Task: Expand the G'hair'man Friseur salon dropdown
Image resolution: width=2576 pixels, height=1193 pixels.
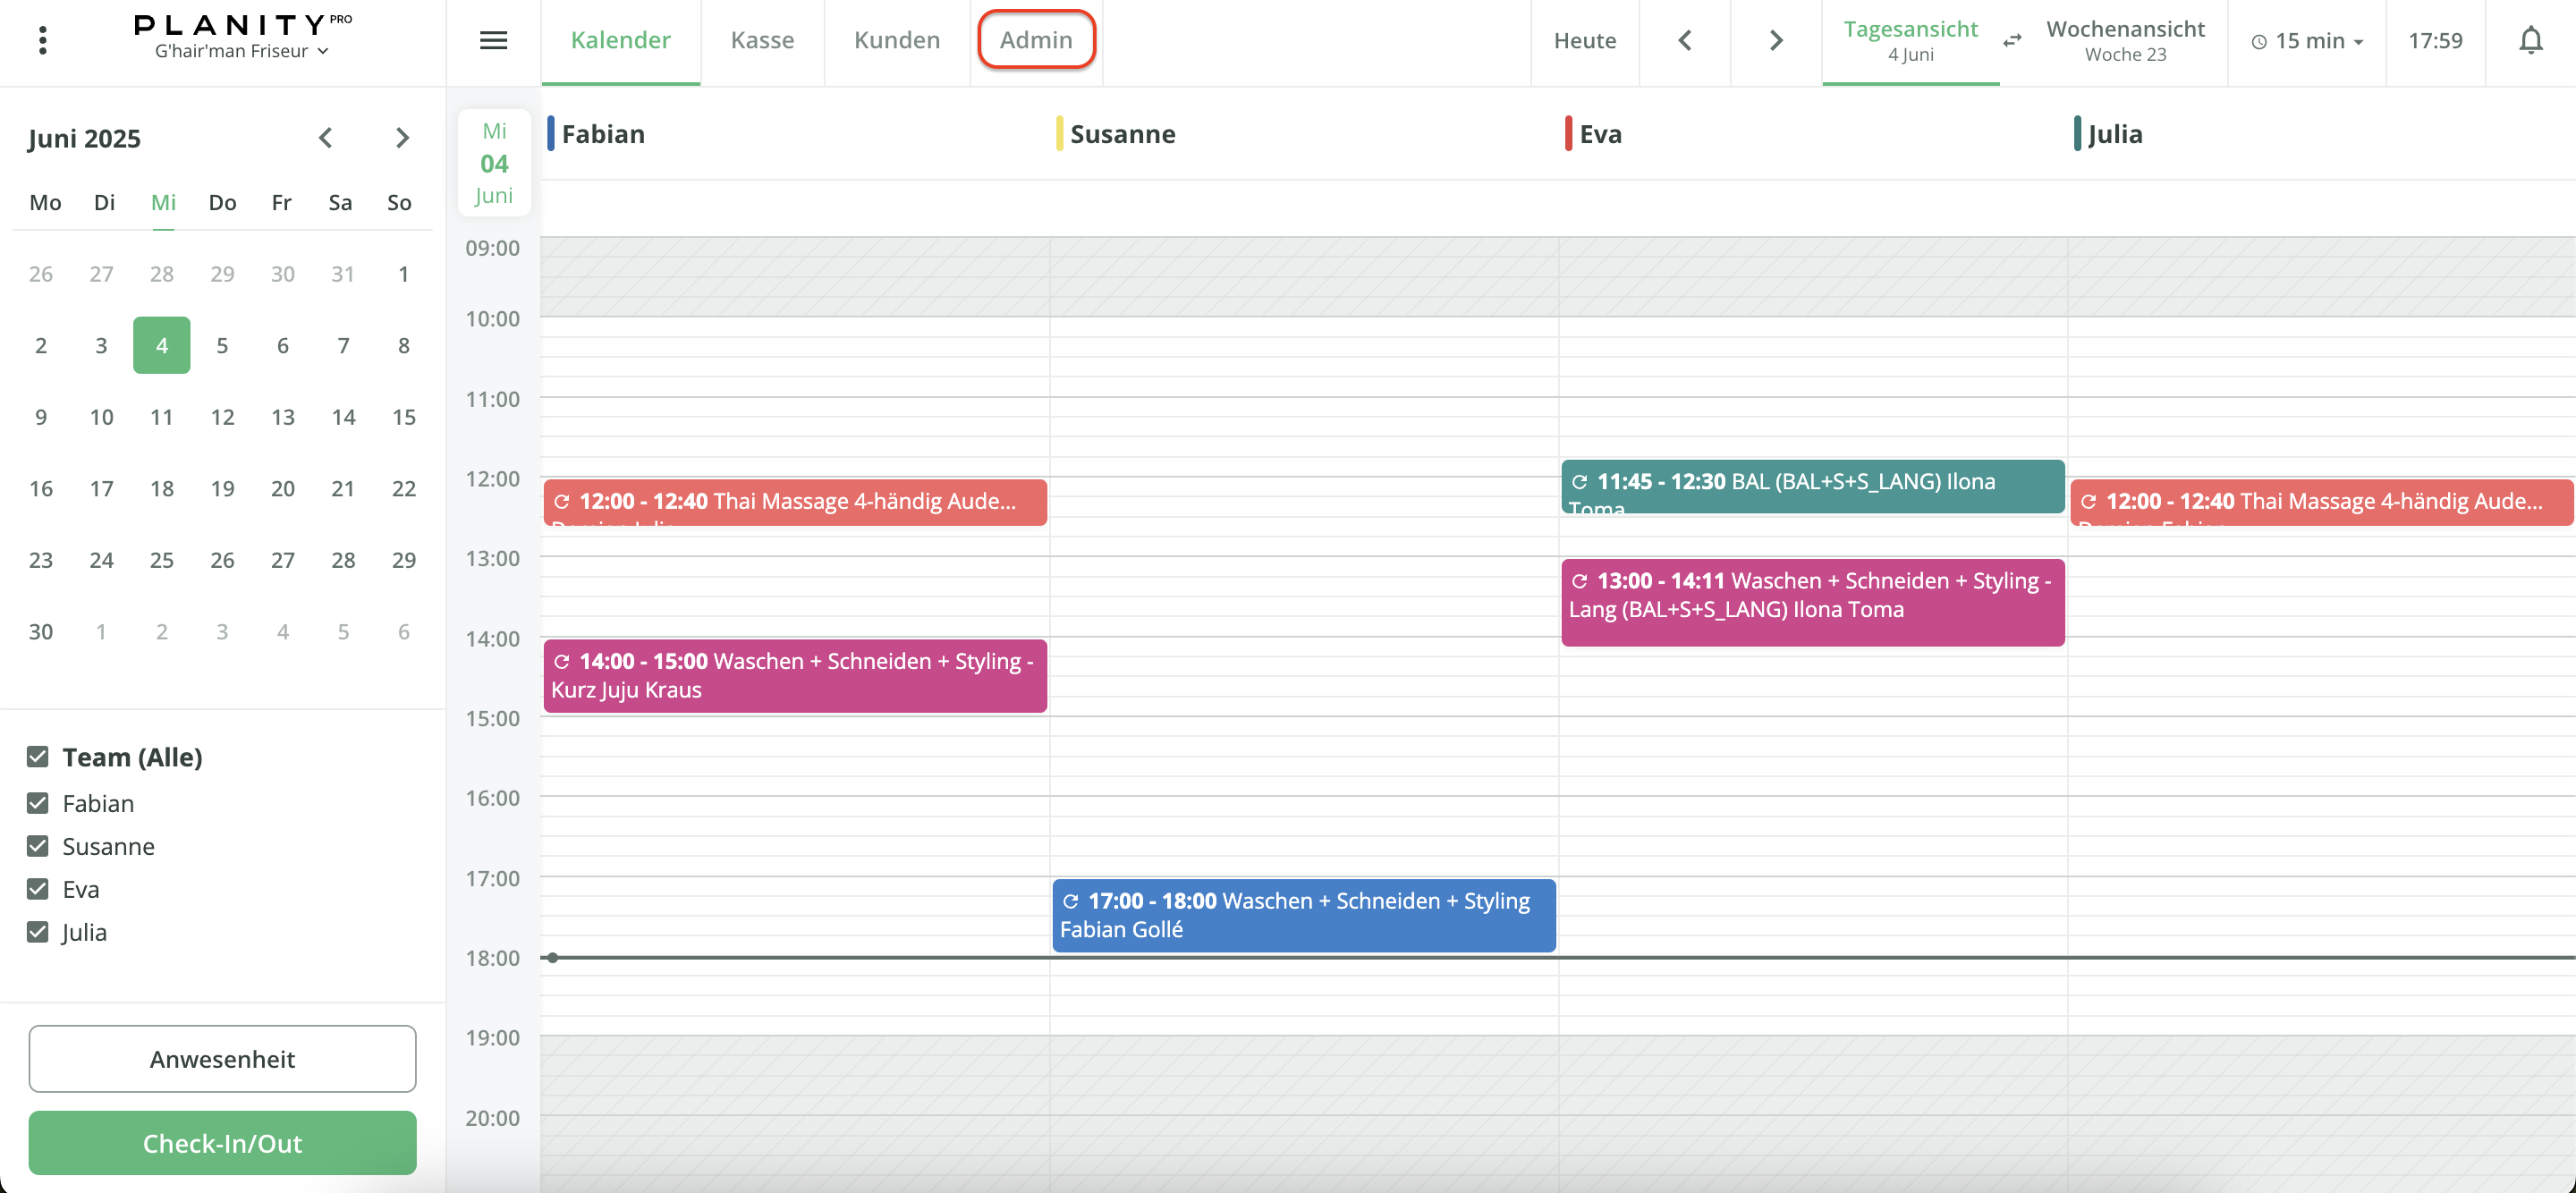Action: [x=241, y=51]
